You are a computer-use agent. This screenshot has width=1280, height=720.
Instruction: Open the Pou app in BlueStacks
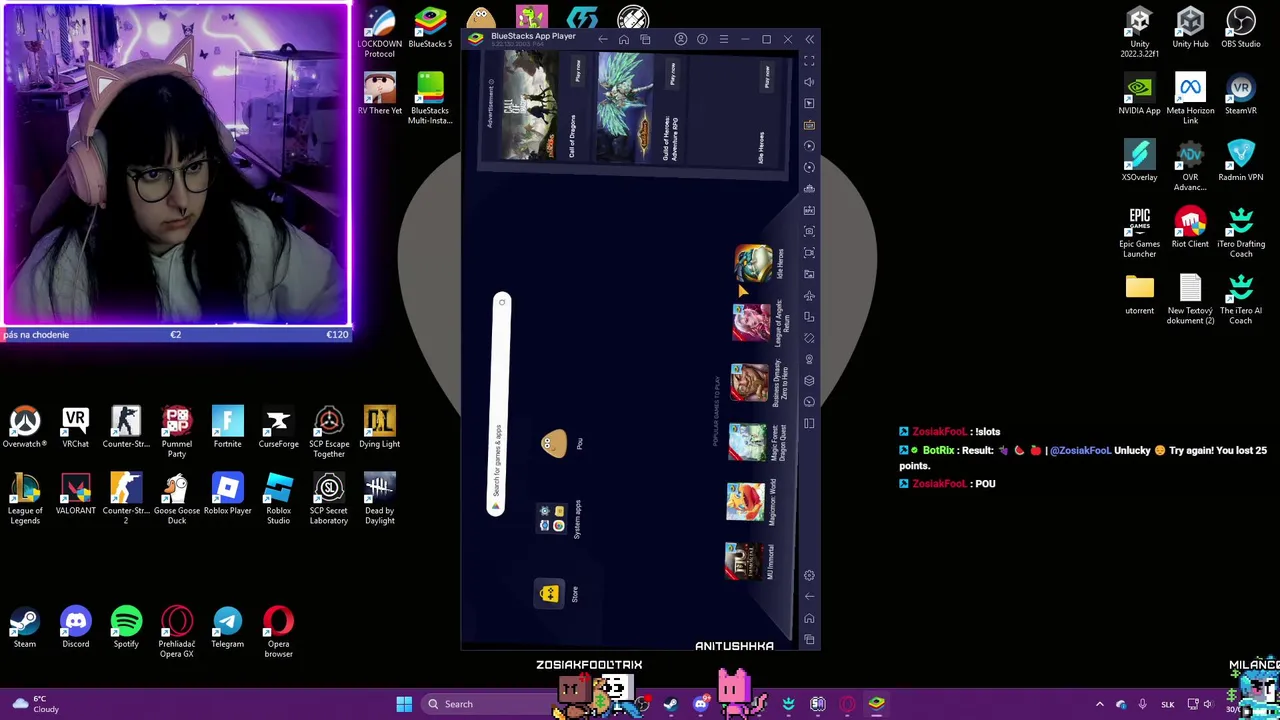click(x=553, y=444)
